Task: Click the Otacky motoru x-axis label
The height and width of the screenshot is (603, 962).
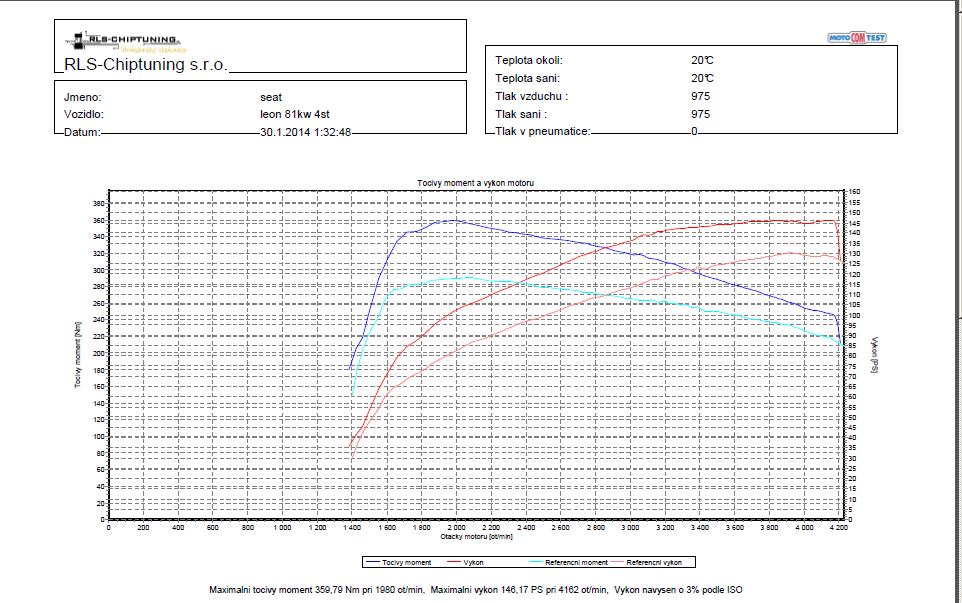Action: click(x=474, y=538)
